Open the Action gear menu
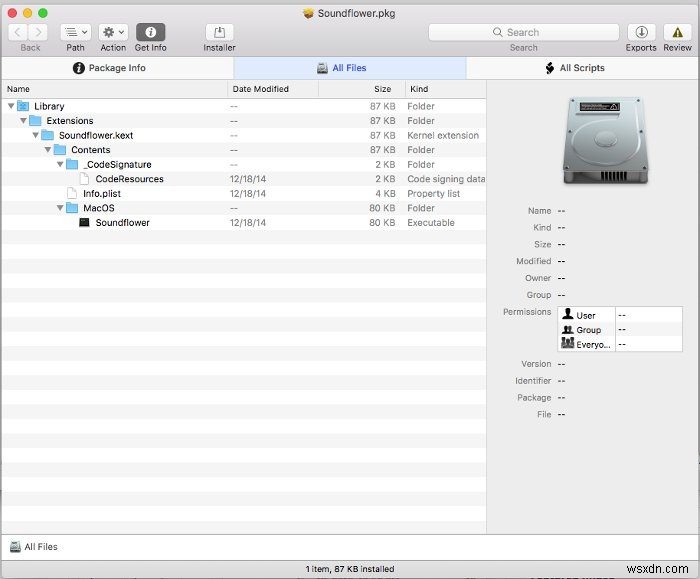 [113, 32]
